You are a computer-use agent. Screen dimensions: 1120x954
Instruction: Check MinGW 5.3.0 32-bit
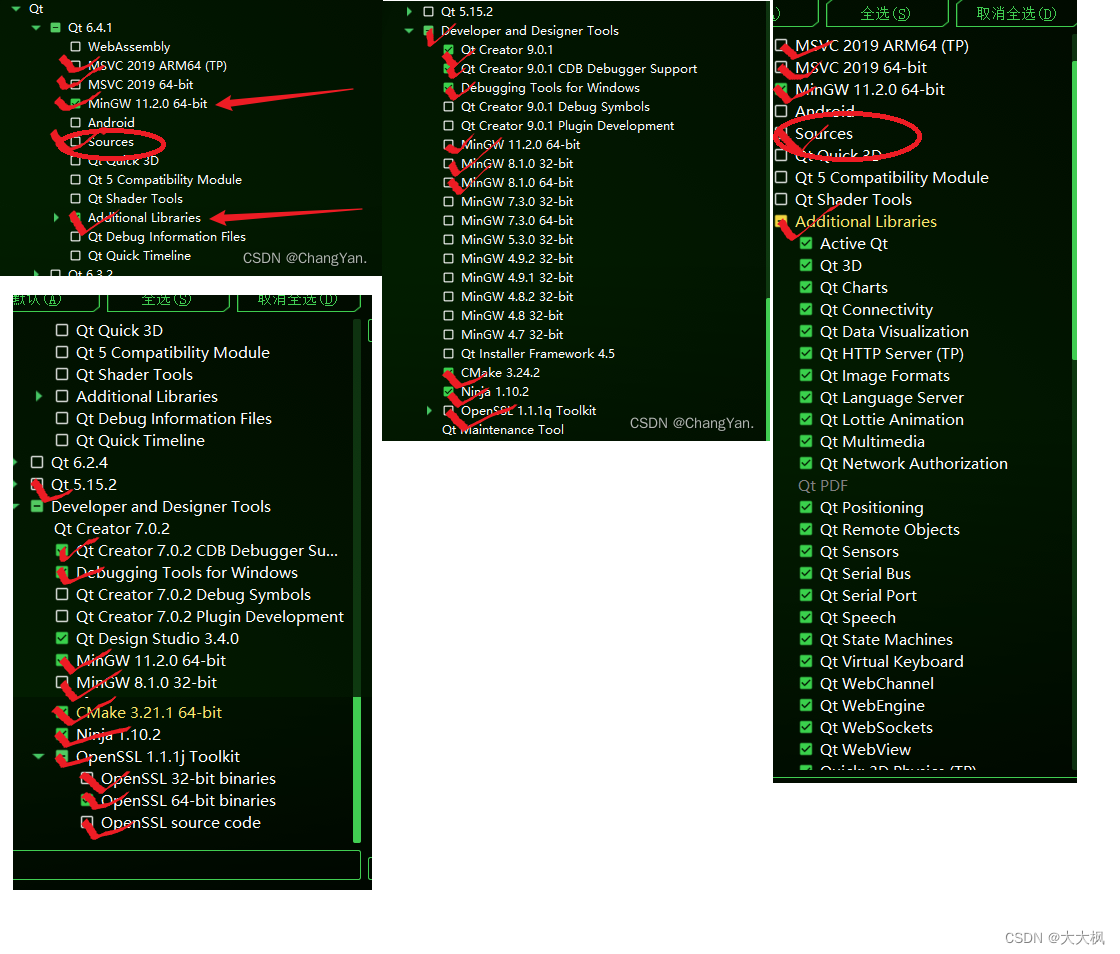(449, 239)
